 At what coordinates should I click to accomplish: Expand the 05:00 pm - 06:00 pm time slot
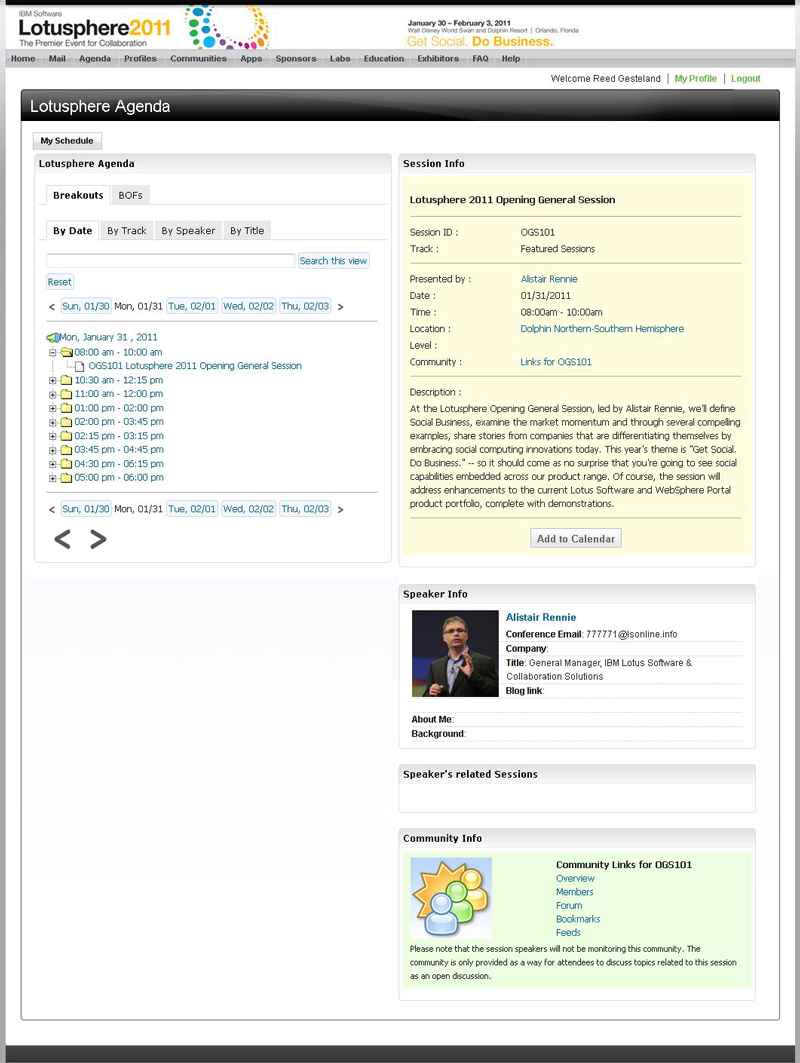click(53, 478)
